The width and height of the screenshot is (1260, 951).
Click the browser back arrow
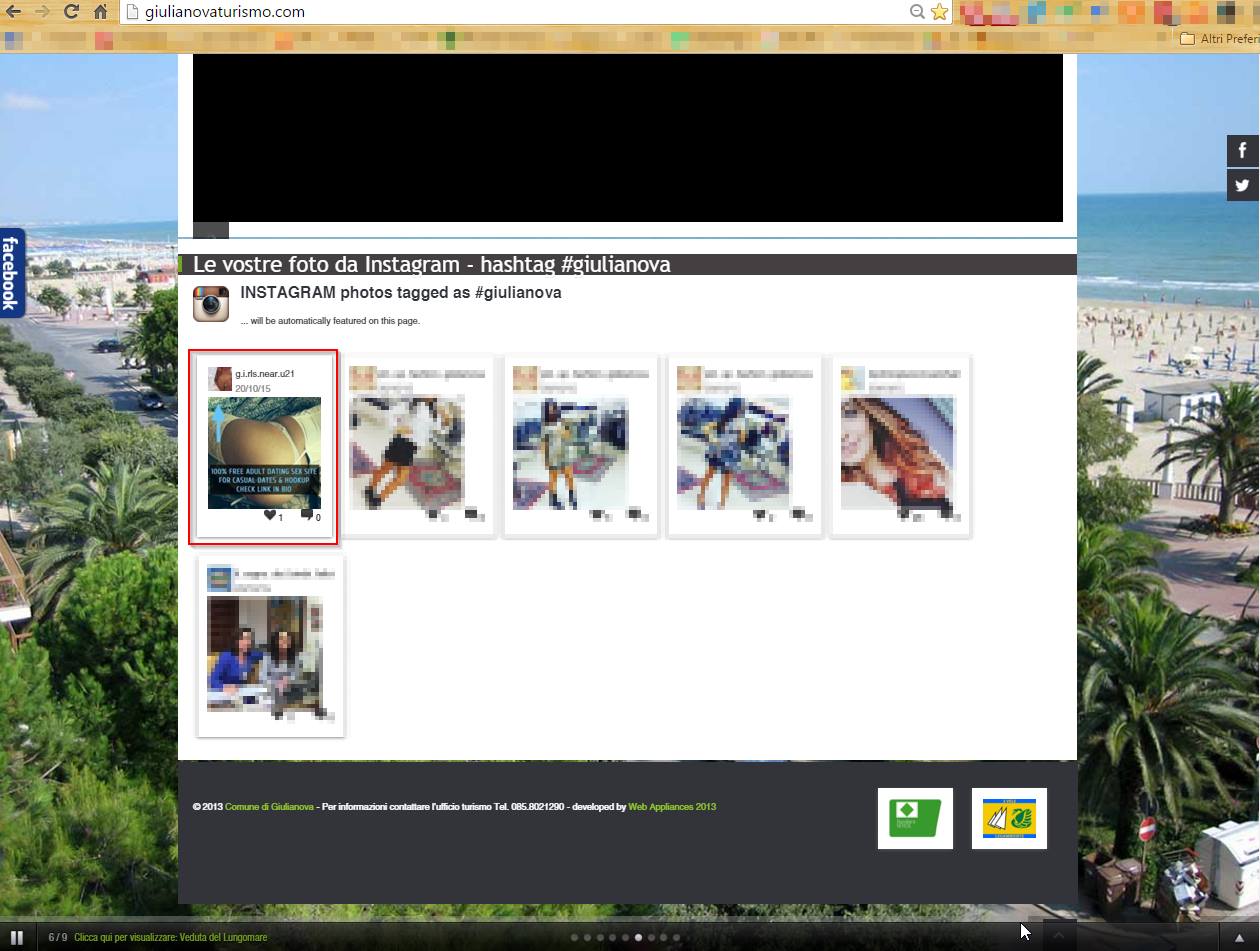tap(15, 12)
